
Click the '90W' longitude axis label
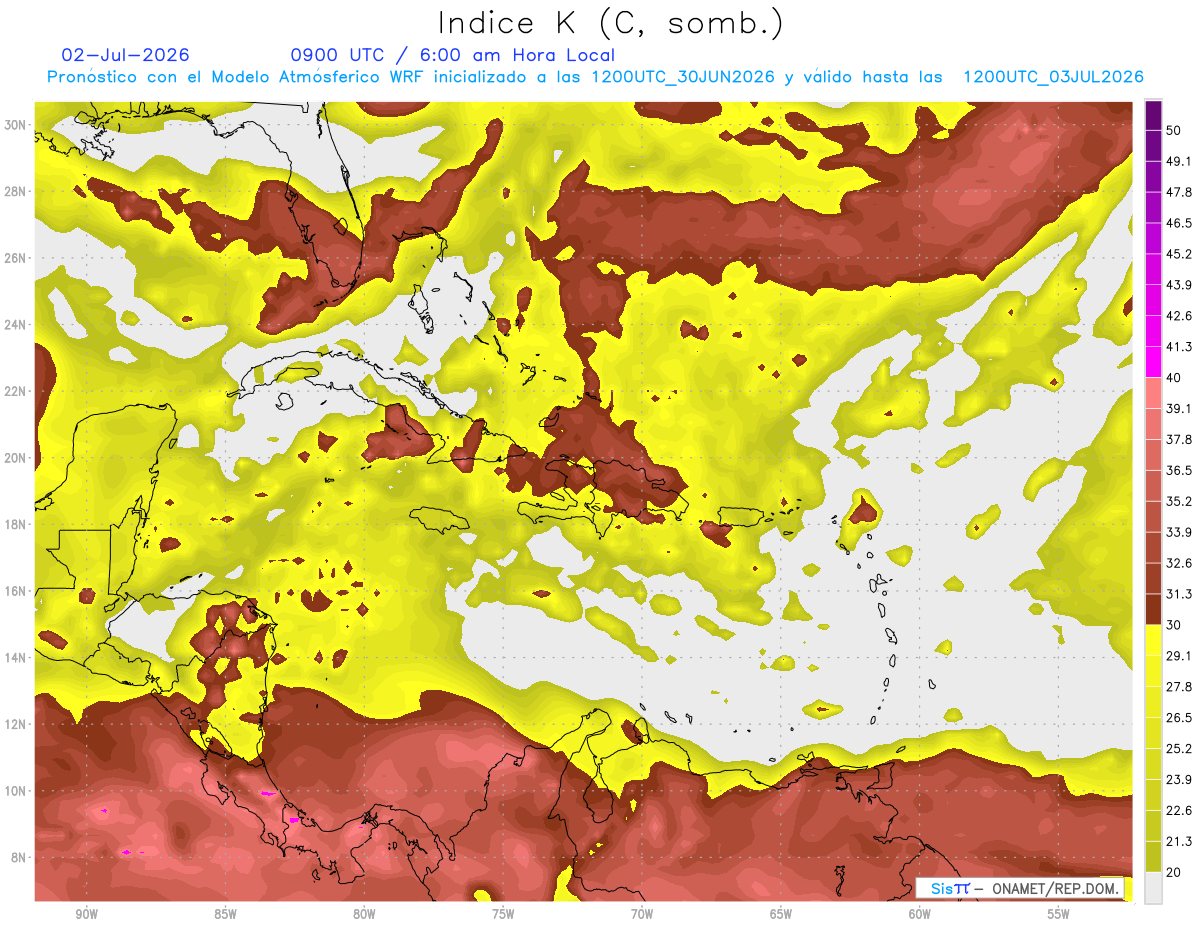click(86, 915)
